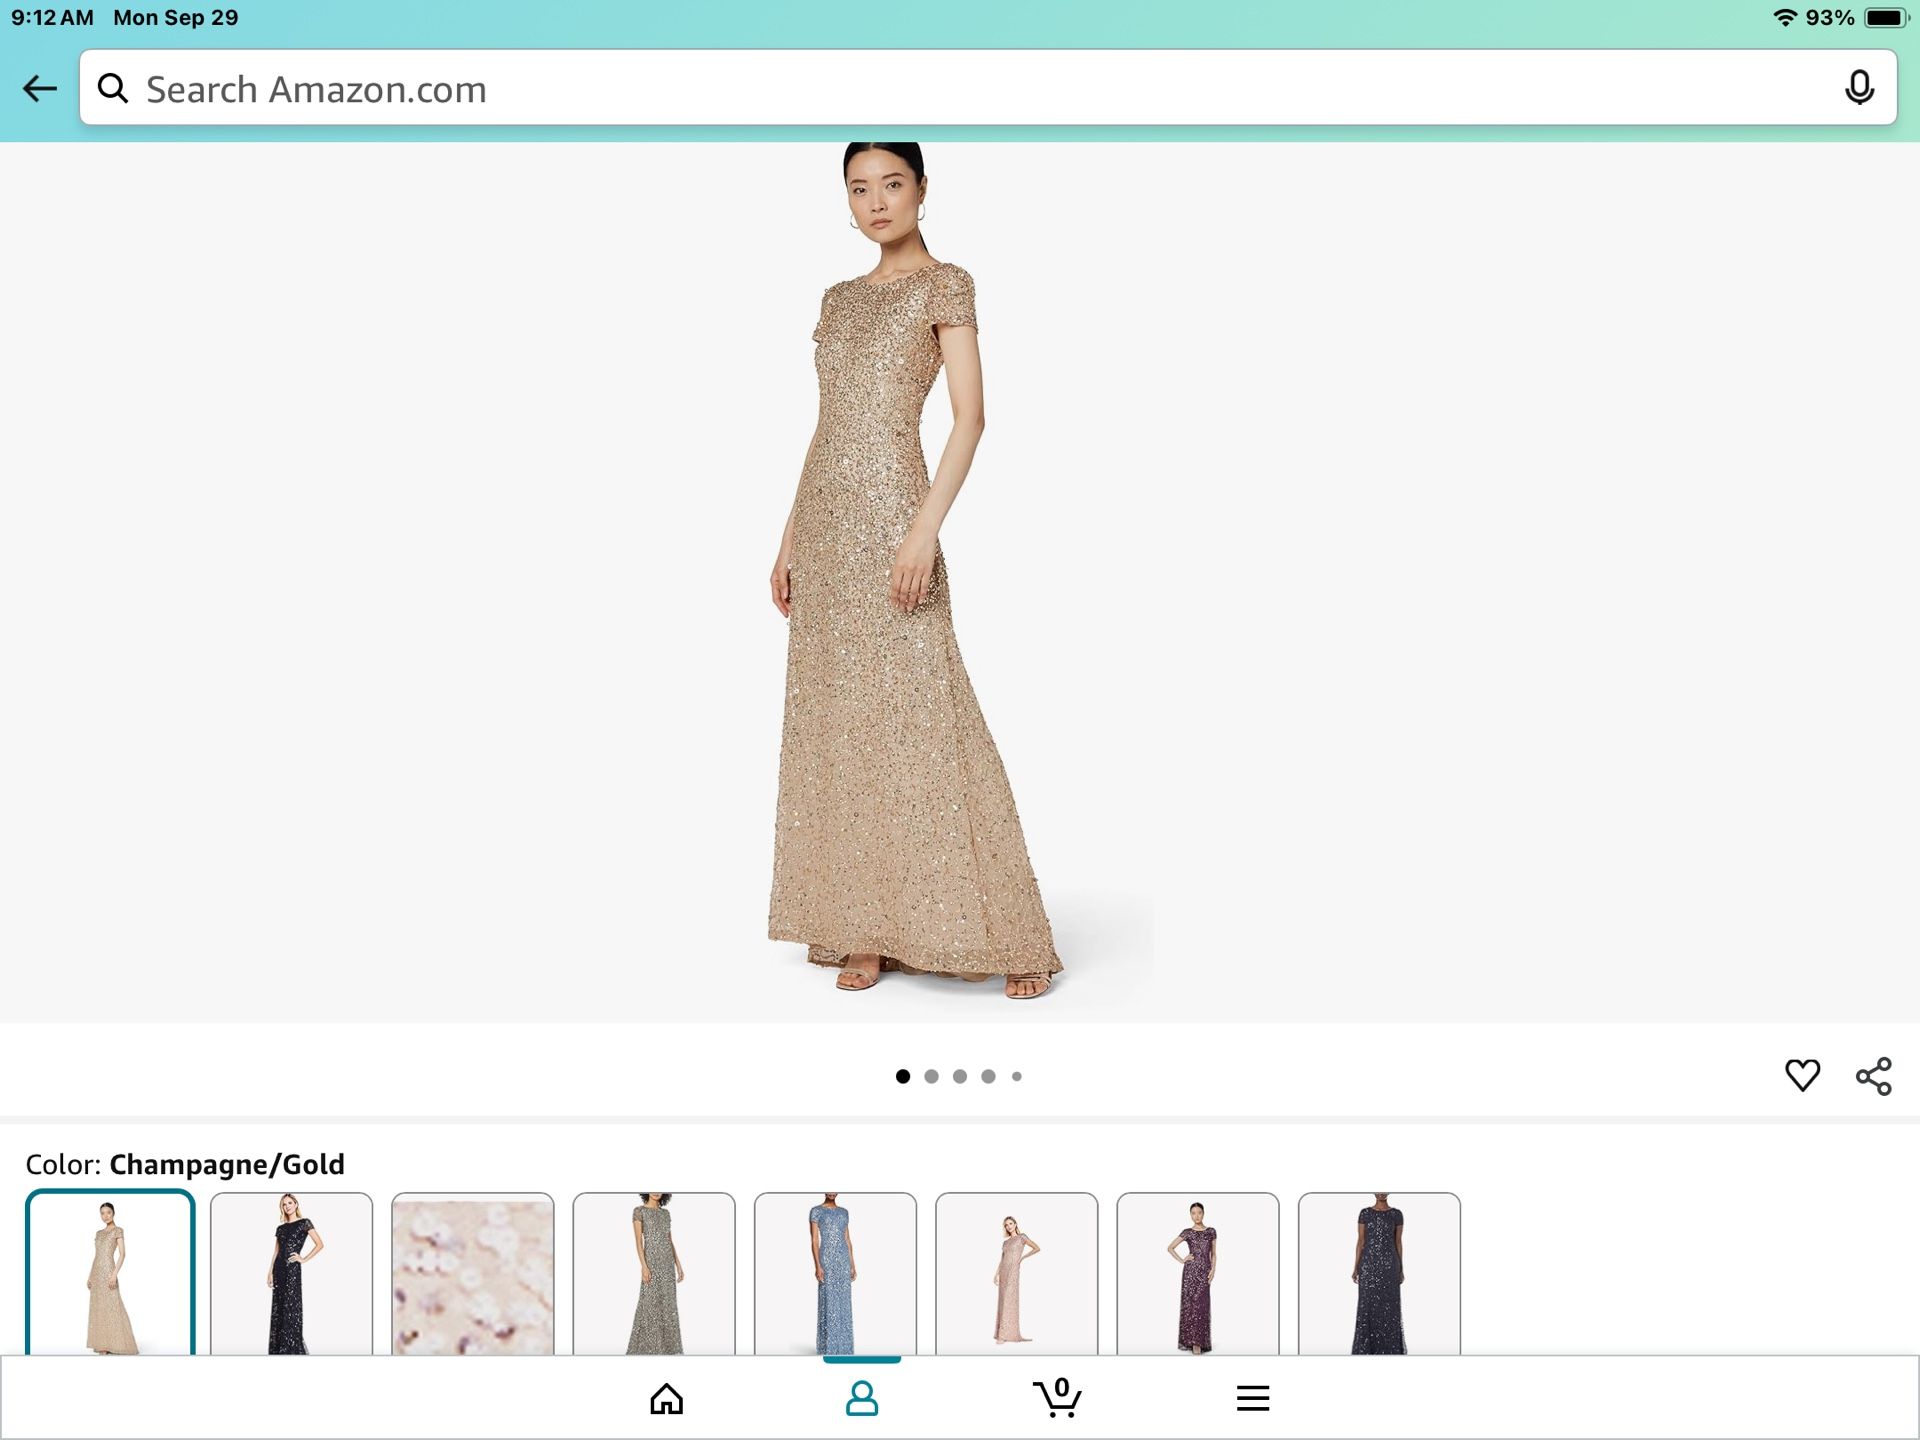Open the hamburger menu icon

click(x=1252, y=1398)
